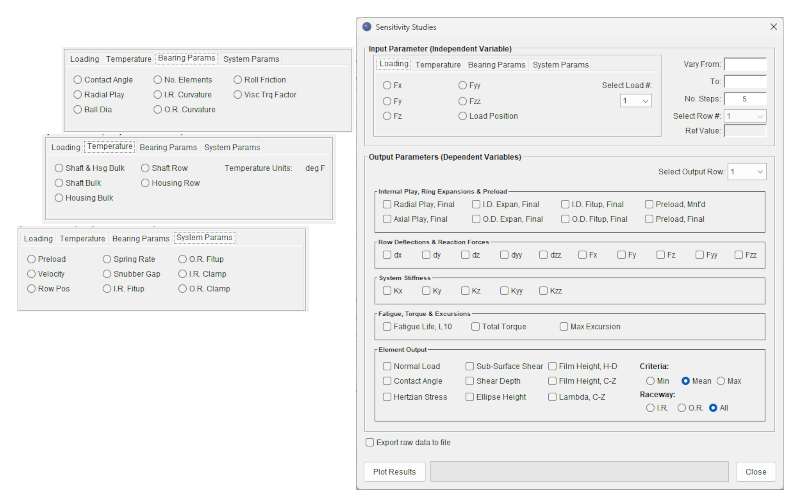
Task: Open the System Params tab in dialog
Action: (x=560, y=65)
